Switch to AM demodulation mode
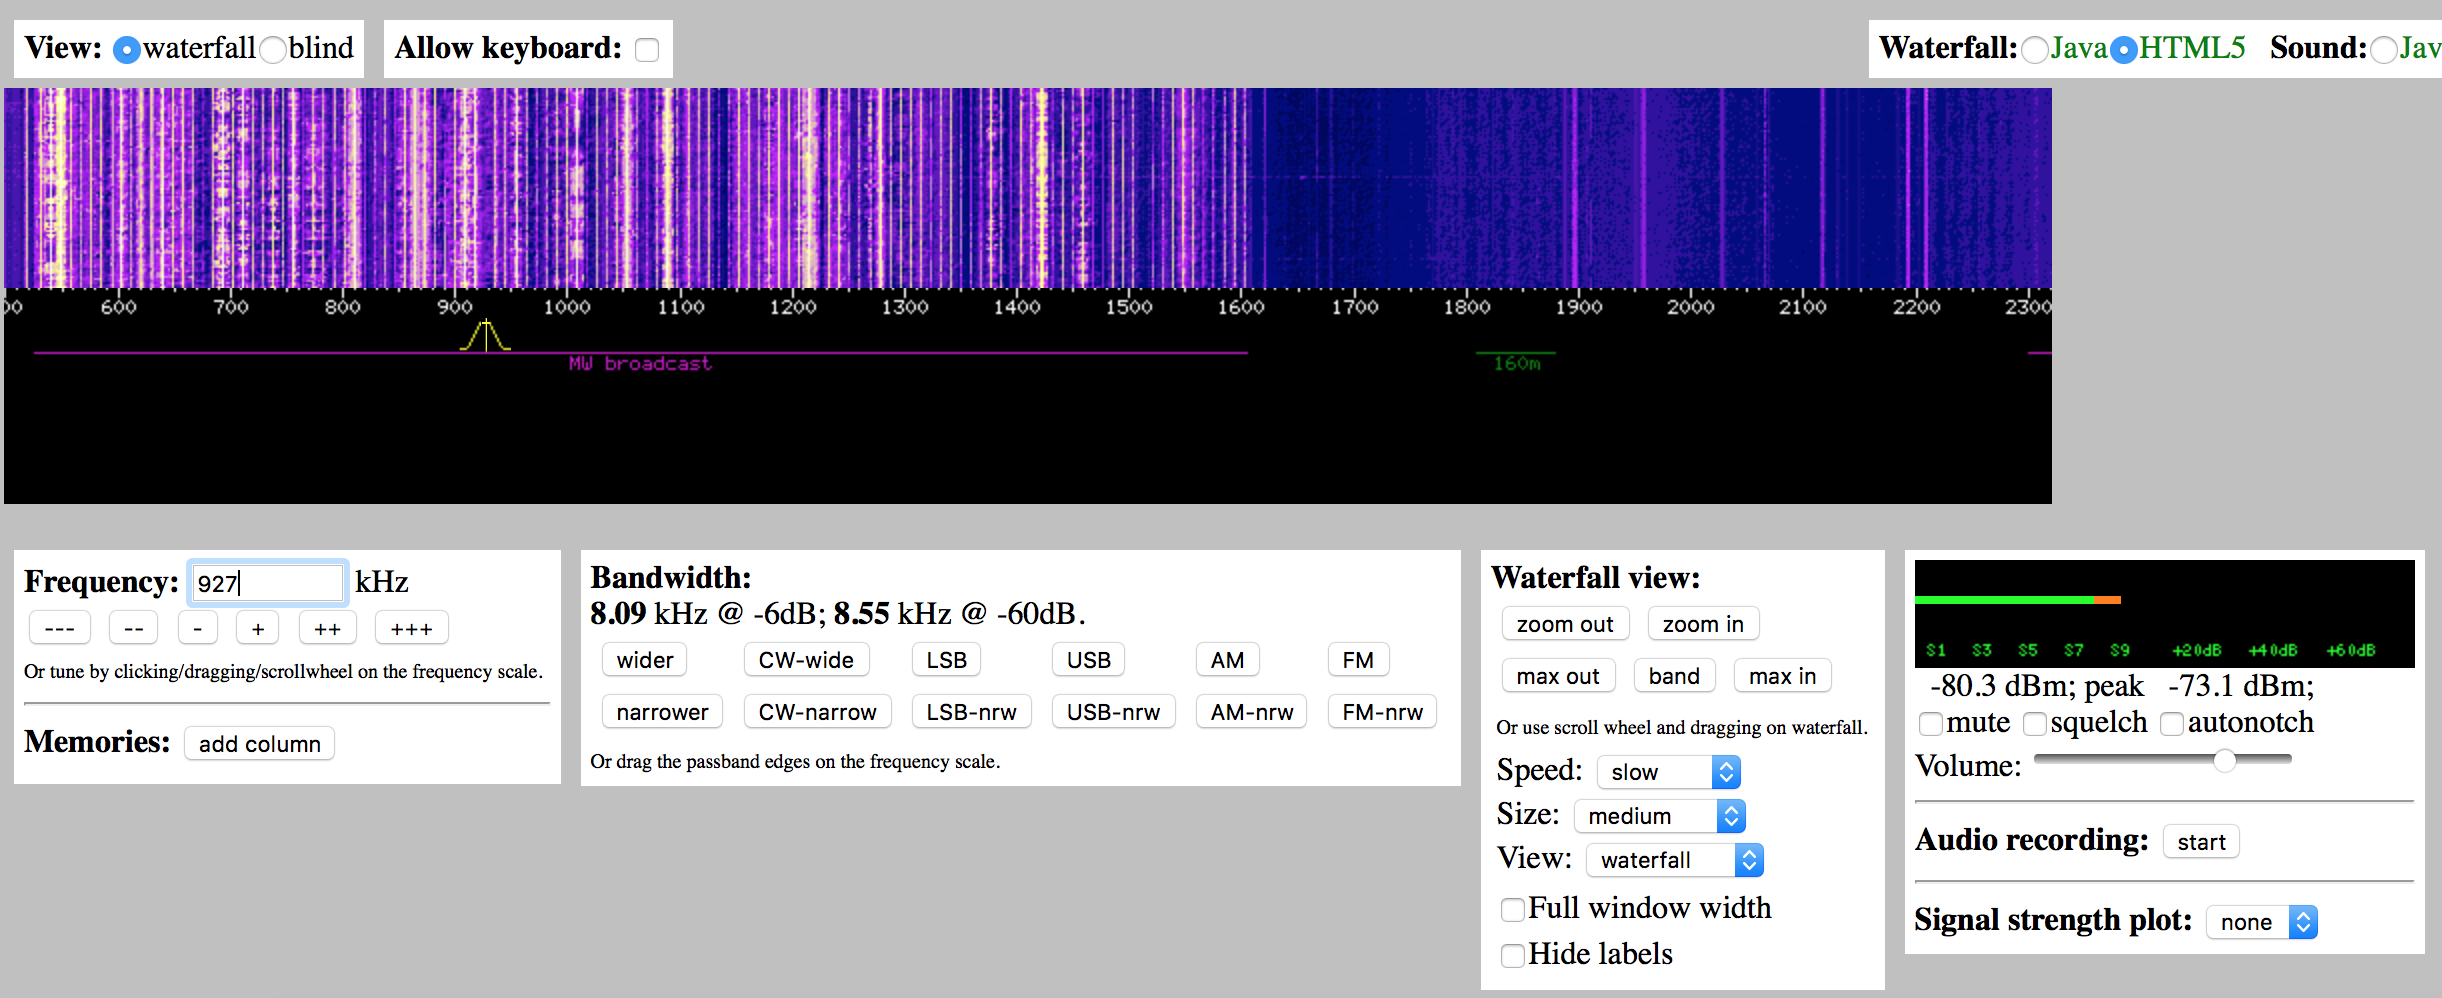Screen dimensions: 2442x998 tap(1227, 660)
